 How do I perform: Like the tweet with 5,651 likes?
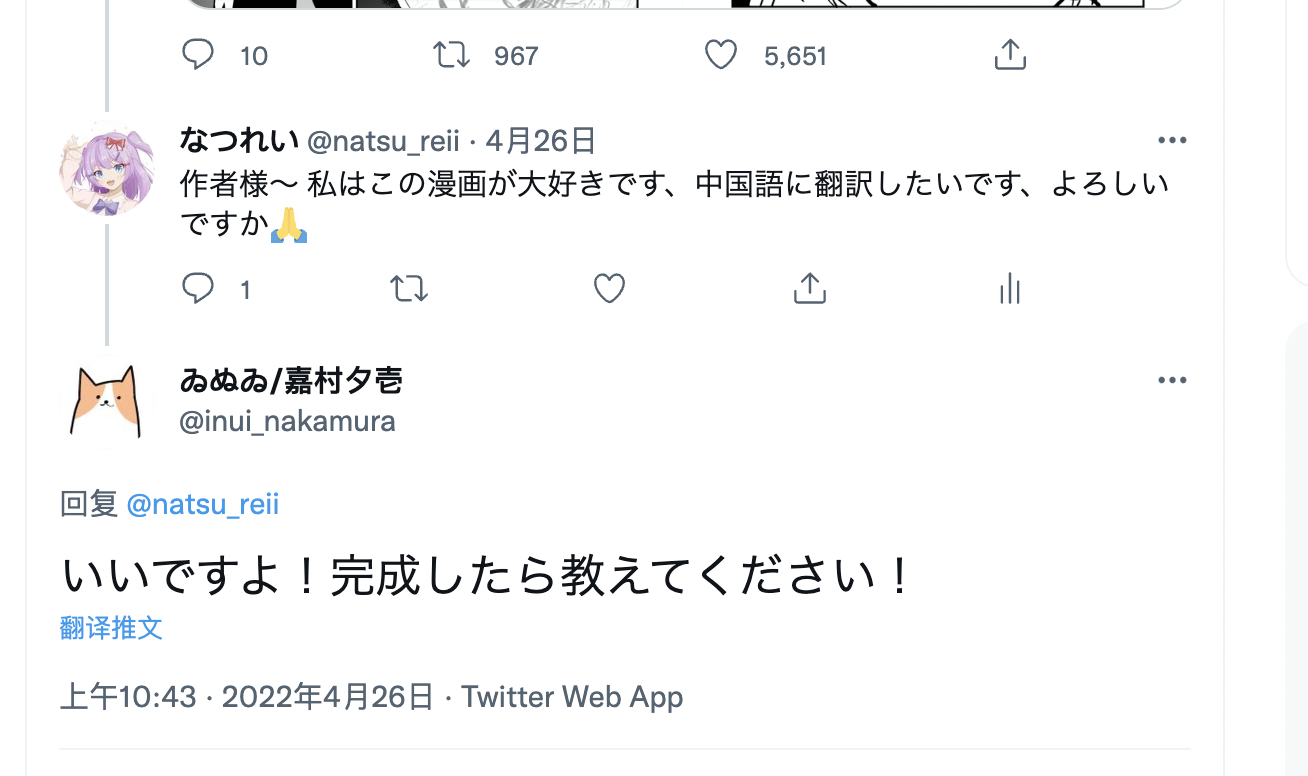pyautogui.click(x=721, y=54)
